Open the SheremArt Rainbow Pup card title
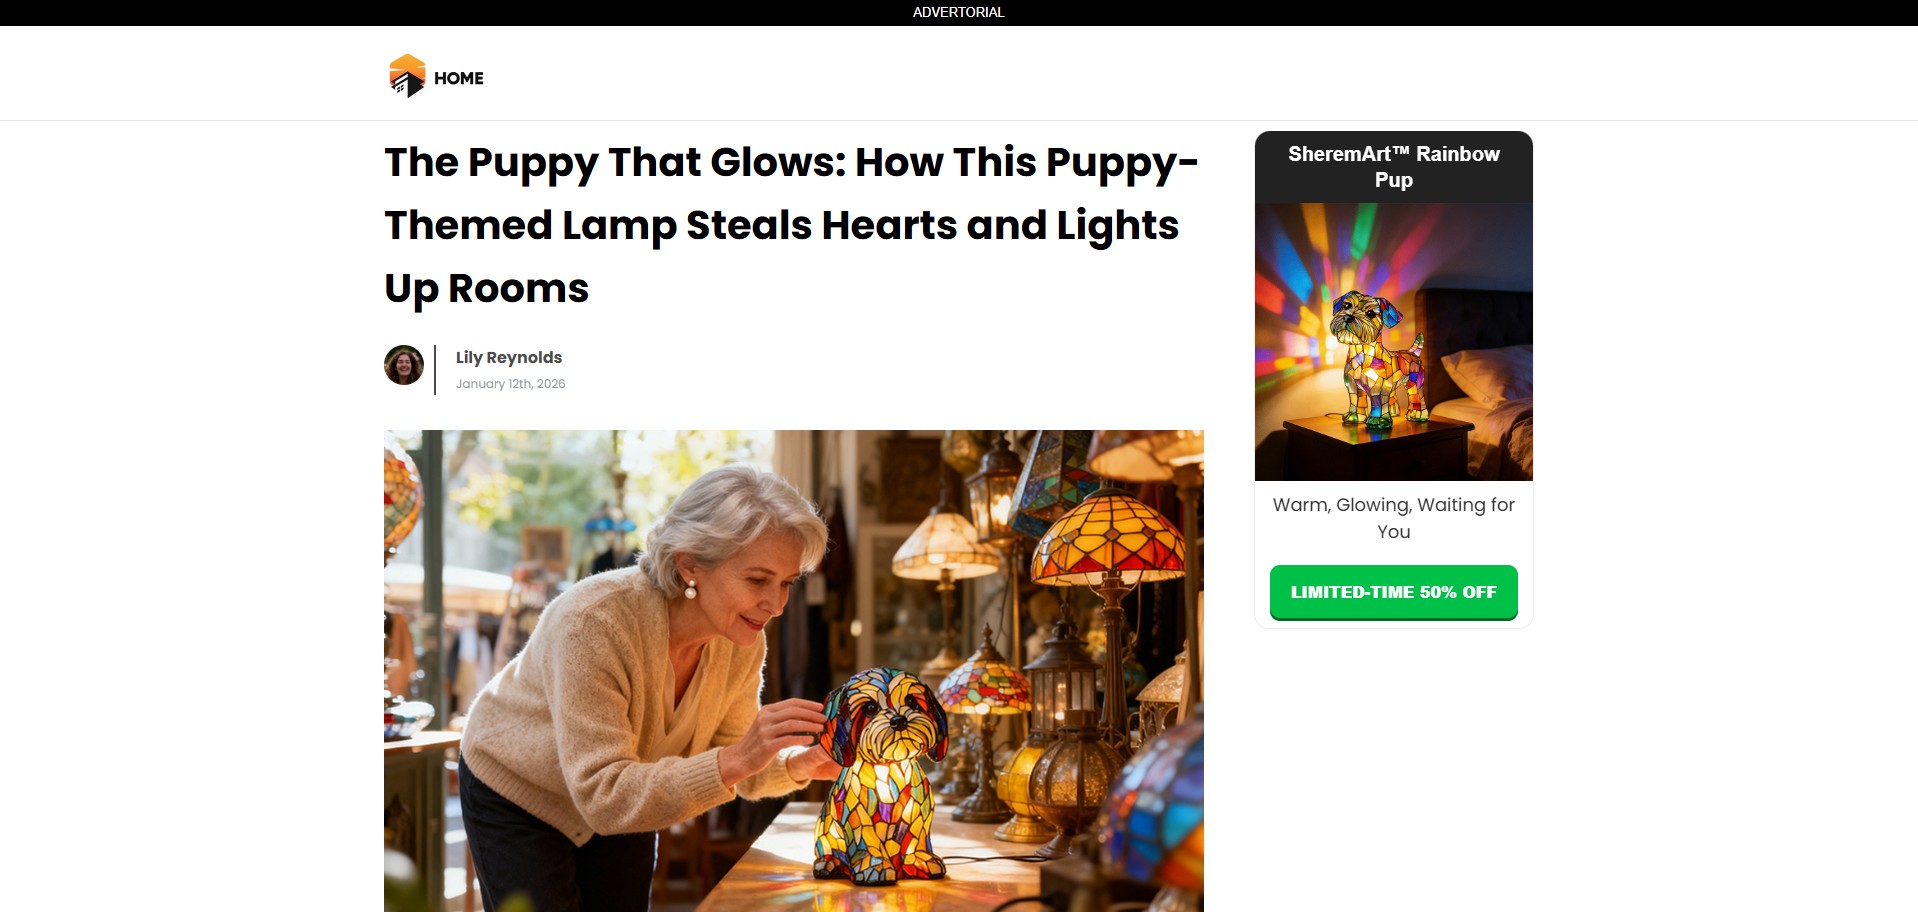 tap(1393, 167)
